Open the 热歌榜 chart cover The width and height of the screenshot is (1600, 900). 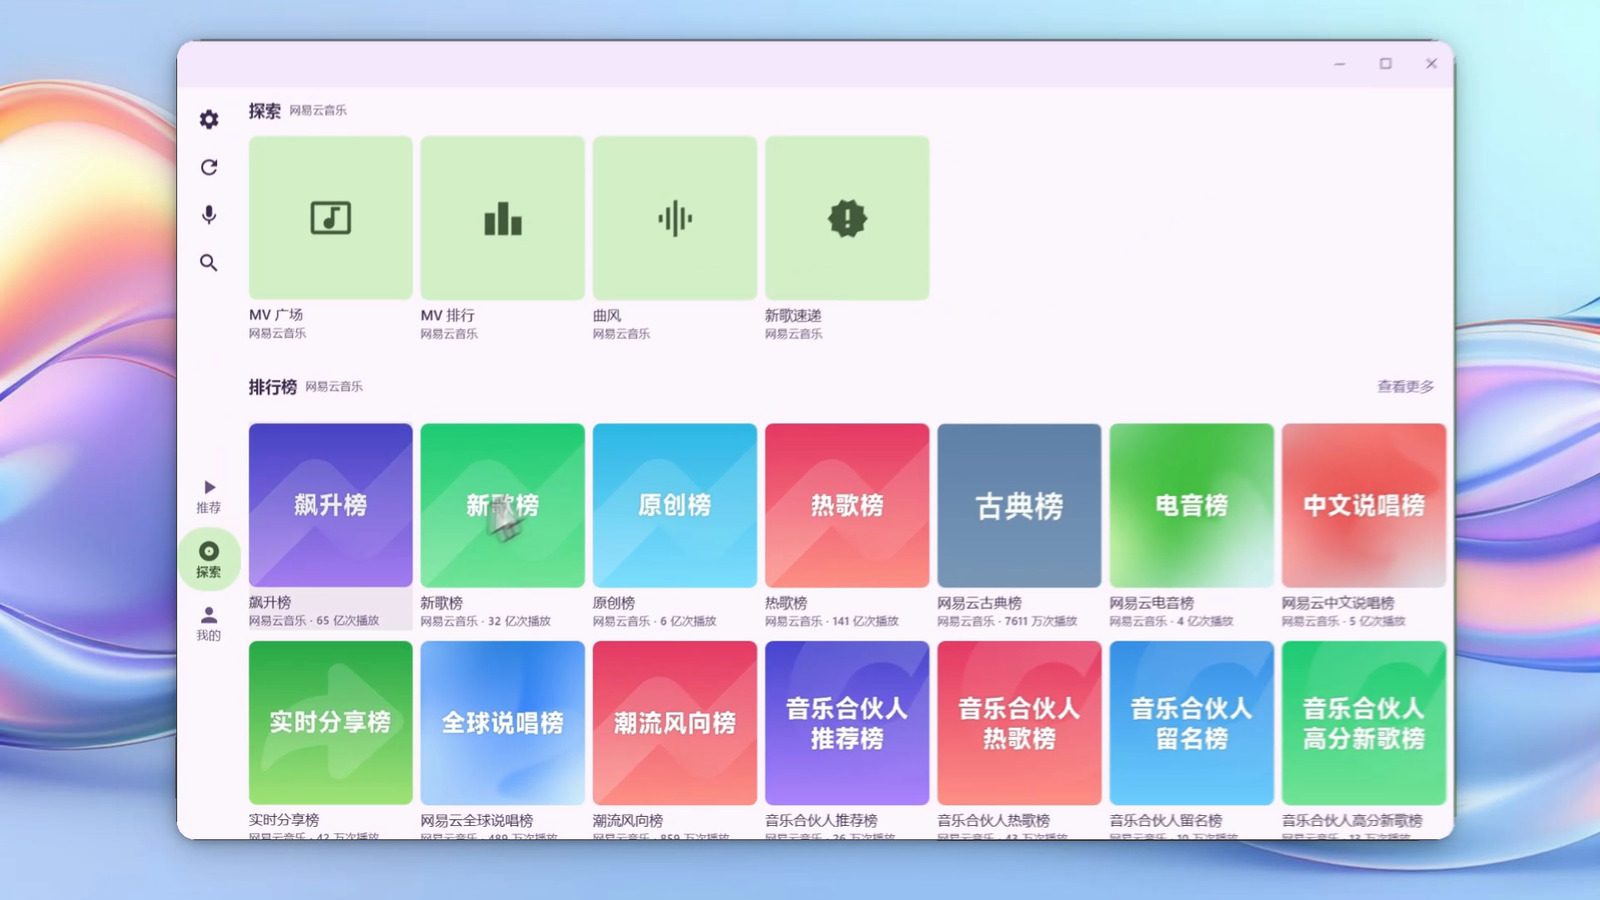coord(847,505)
